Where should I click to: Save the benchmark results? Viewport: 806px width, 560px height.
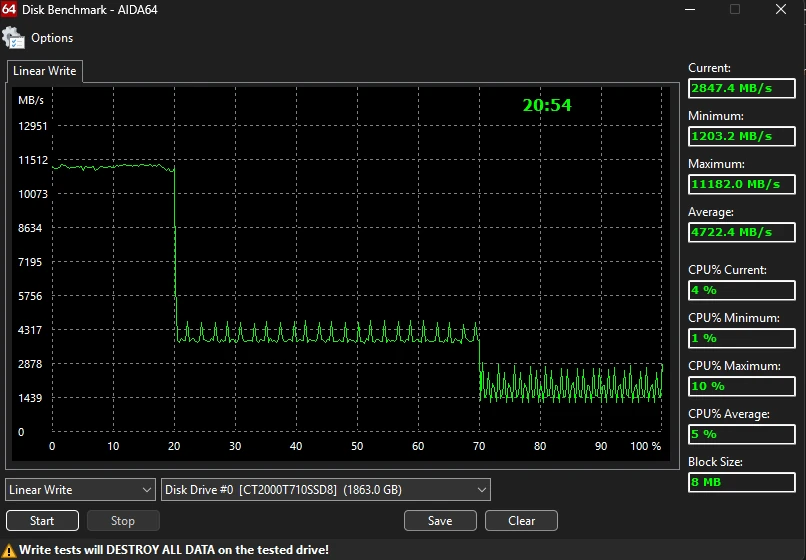click(440, 521)
